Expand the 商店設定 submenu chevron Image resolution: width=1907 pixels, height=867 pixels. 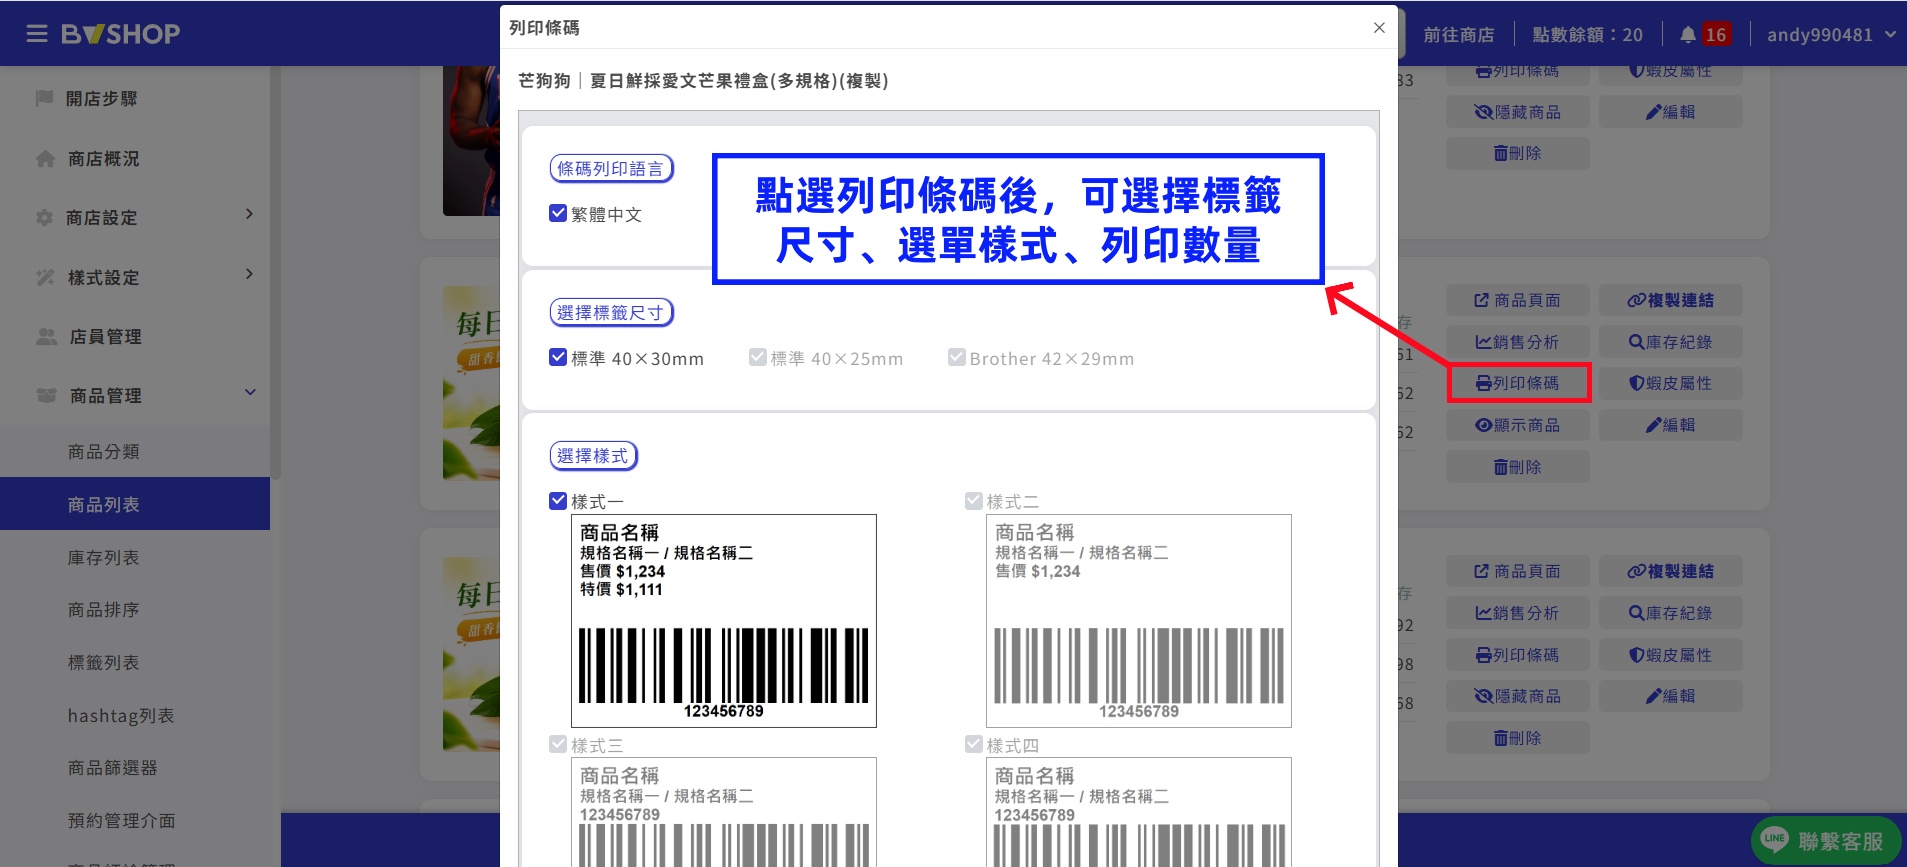pos(249,214)
